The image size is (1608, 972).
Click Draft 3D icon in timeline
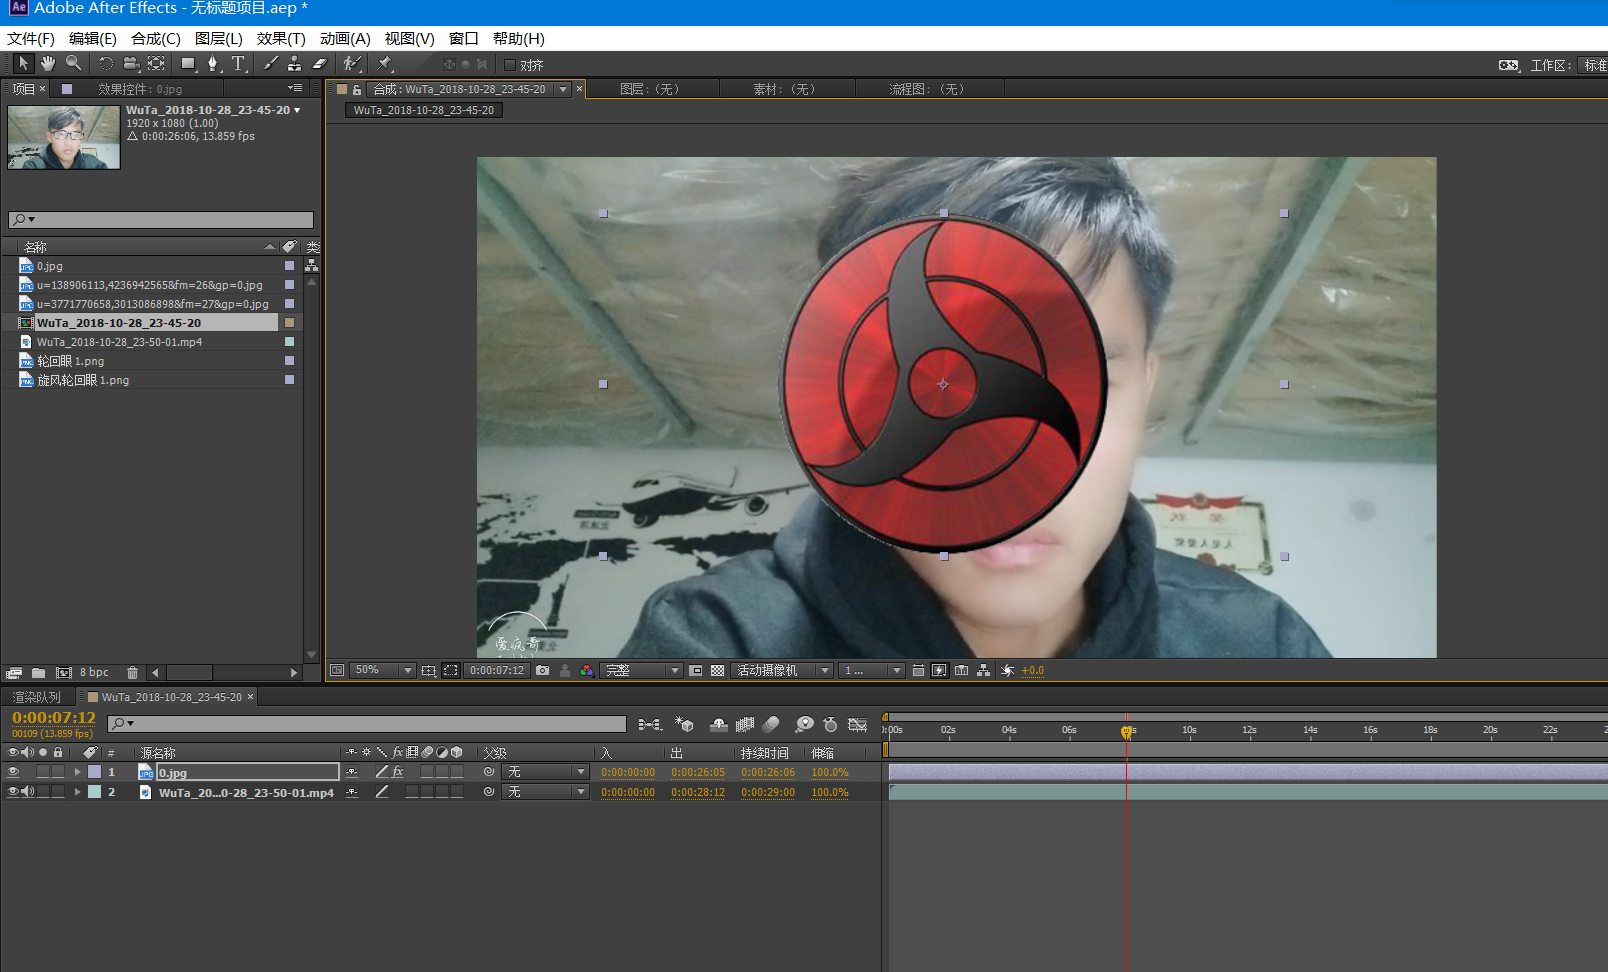(685, 724)
